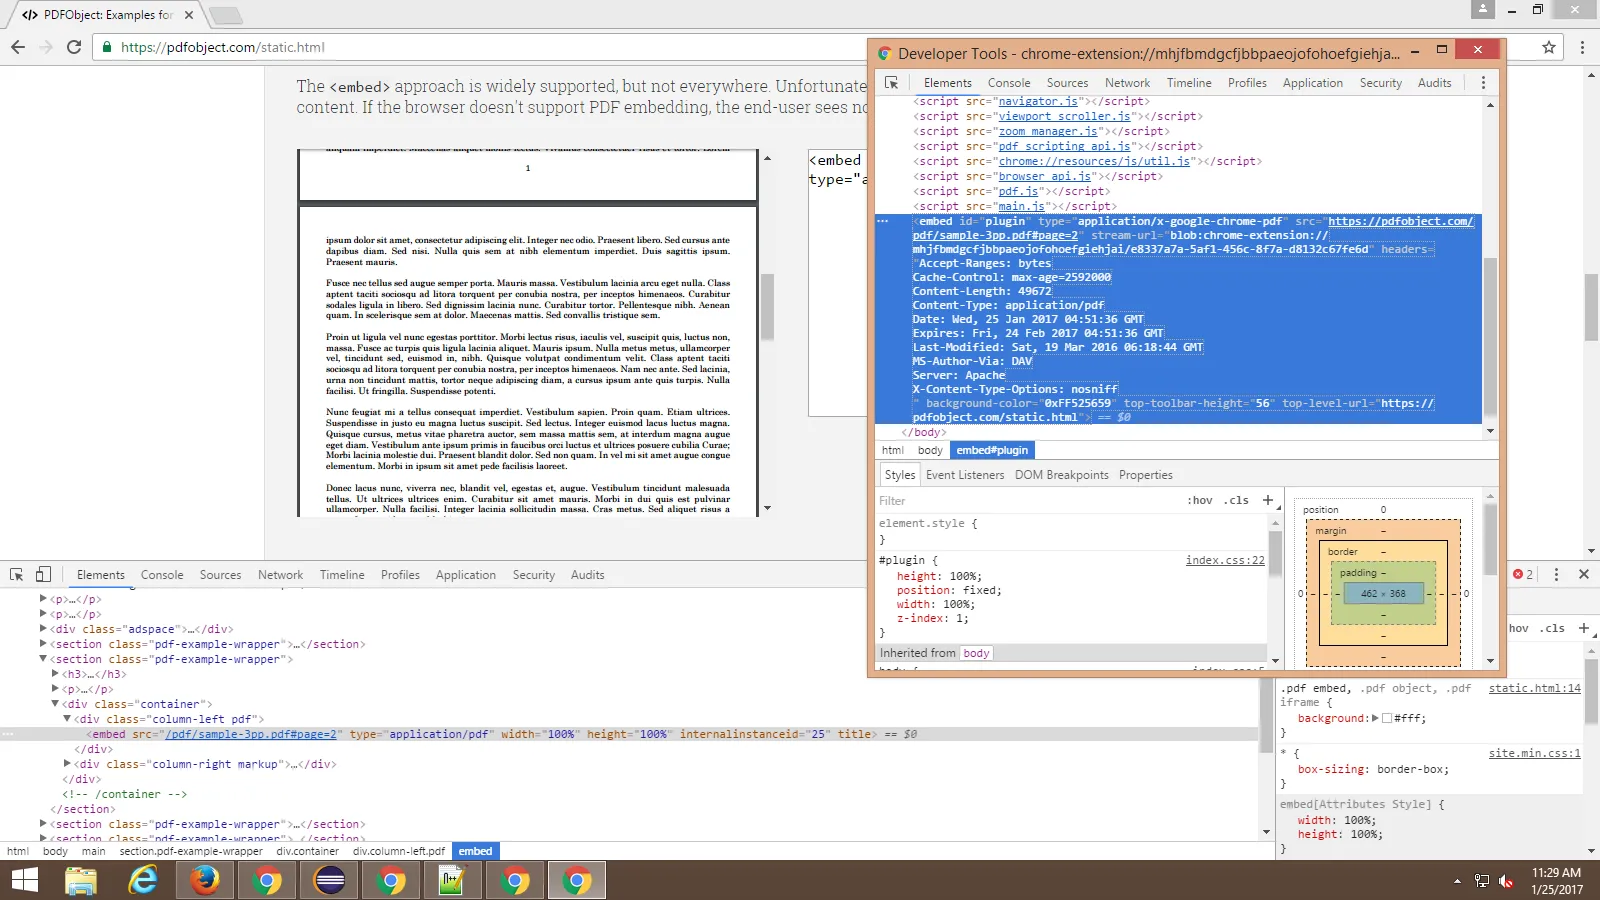Open the pdf_scripting_api.js script link
This screenshot has height=900, width=1600.
(1064, 146)
